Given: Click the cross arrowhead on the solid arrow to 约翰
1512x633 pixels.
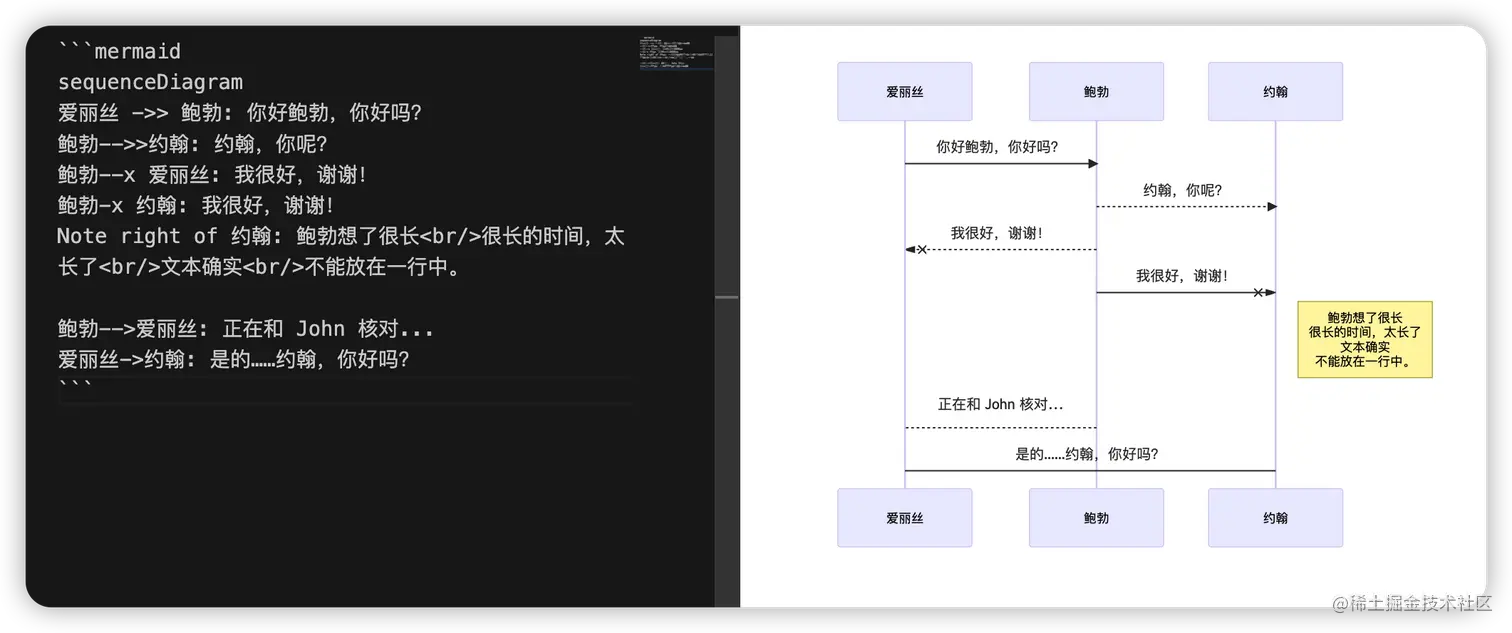Looking at the screenshot, I should click(x=1258, y=292).
